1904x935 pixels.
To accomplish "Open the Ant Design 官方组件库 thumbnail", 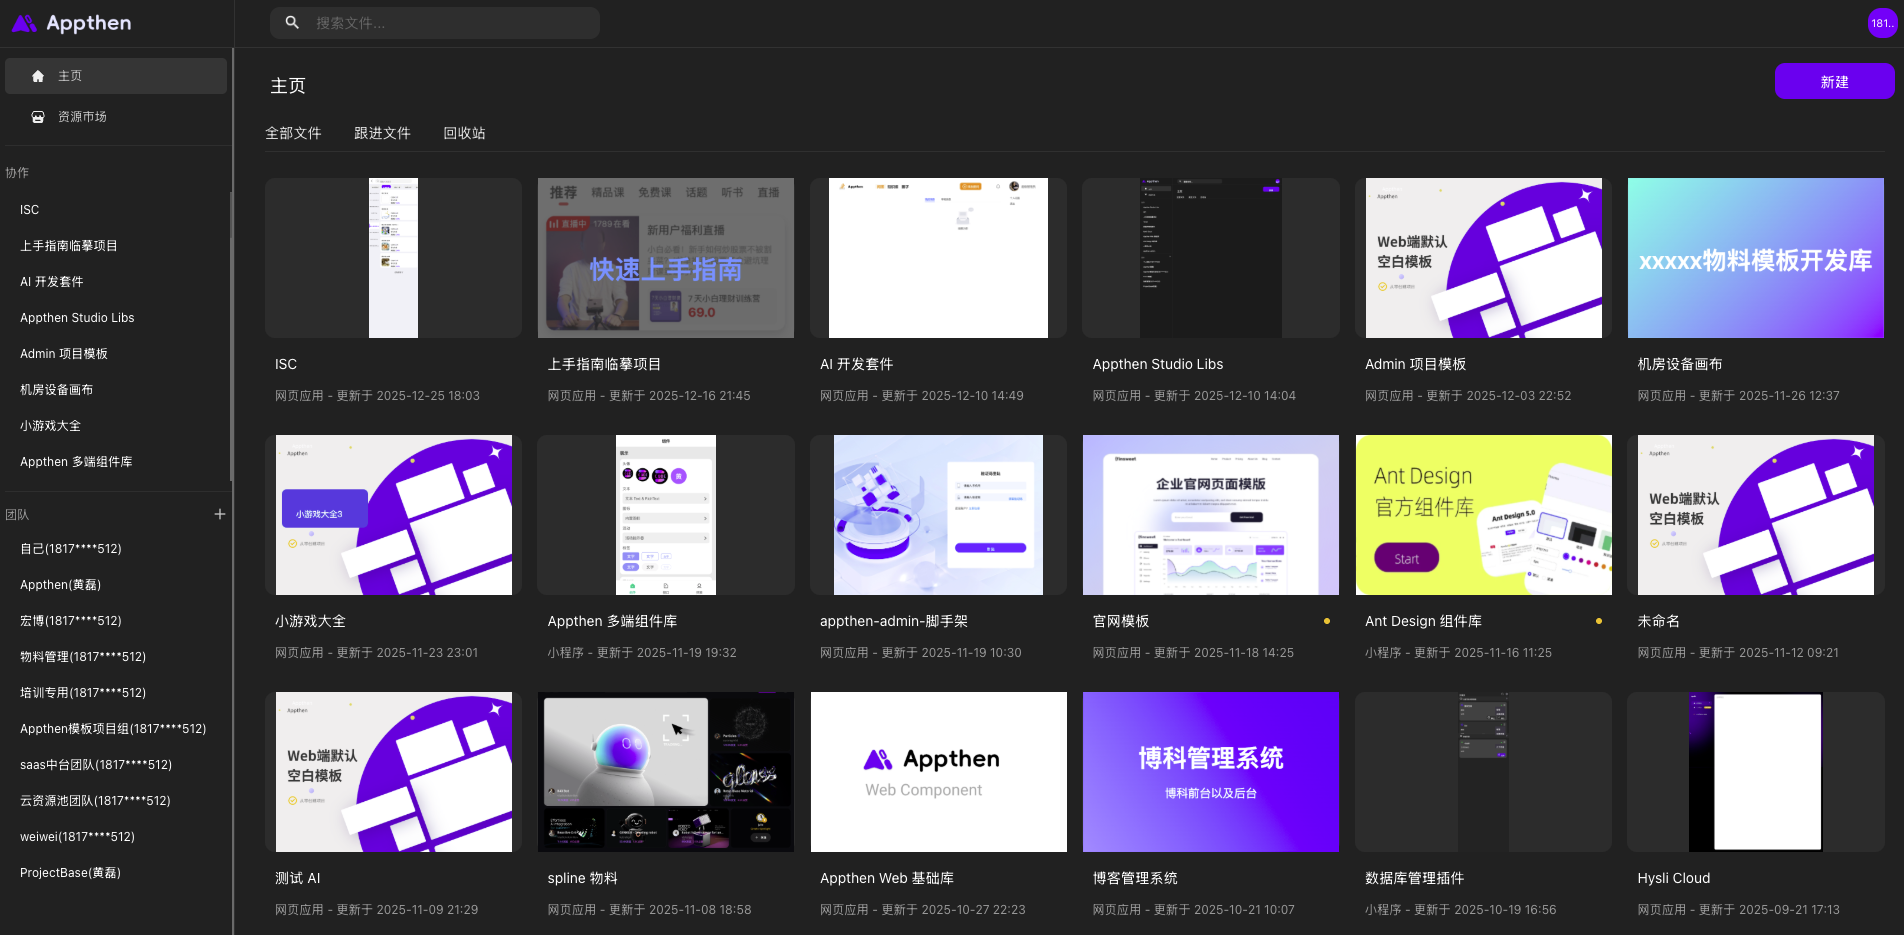I will coord(1483,515).
